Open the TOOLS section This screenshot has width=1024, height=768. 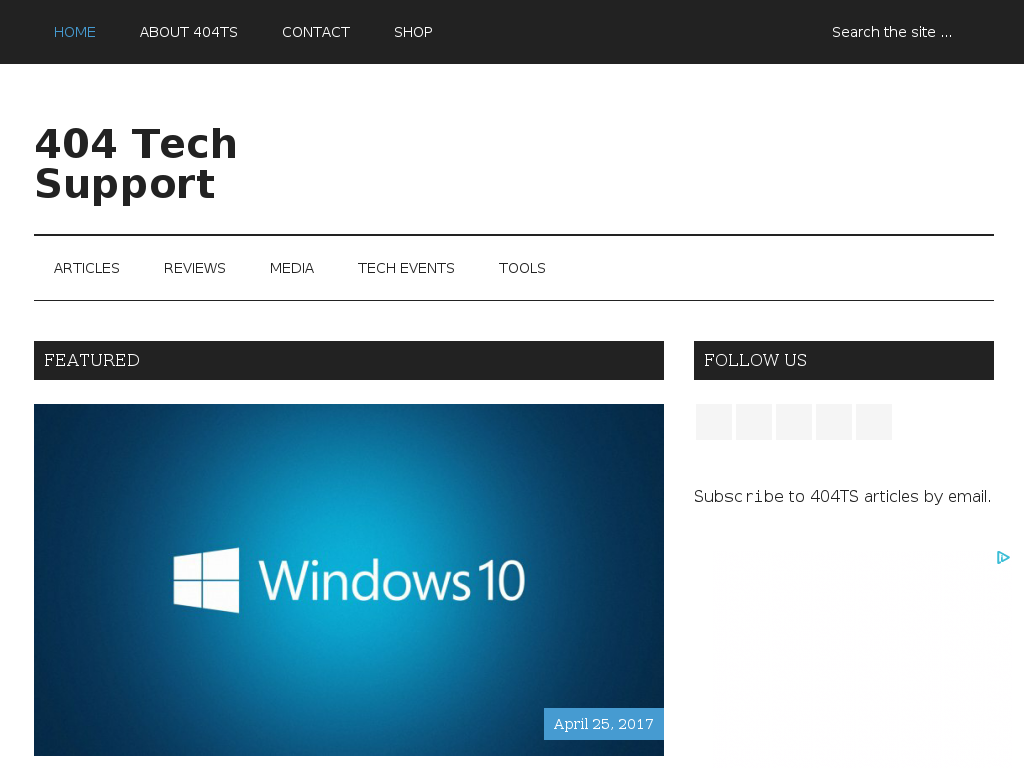click(x=522, y=268)
